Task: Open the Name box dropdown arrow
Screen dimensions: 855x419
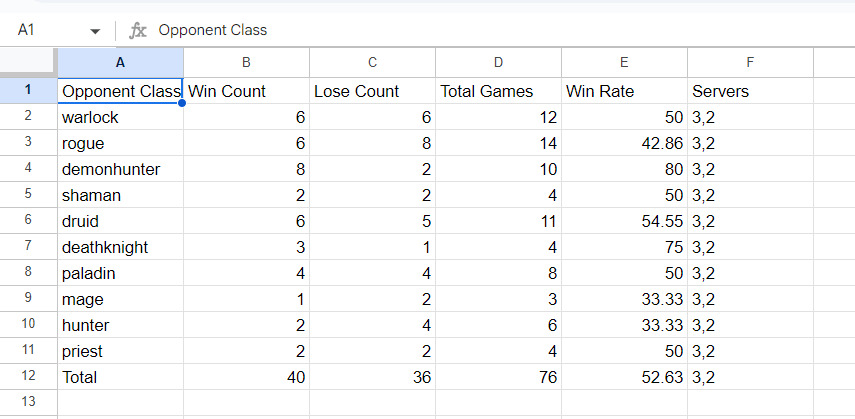Action: (95, 31)
